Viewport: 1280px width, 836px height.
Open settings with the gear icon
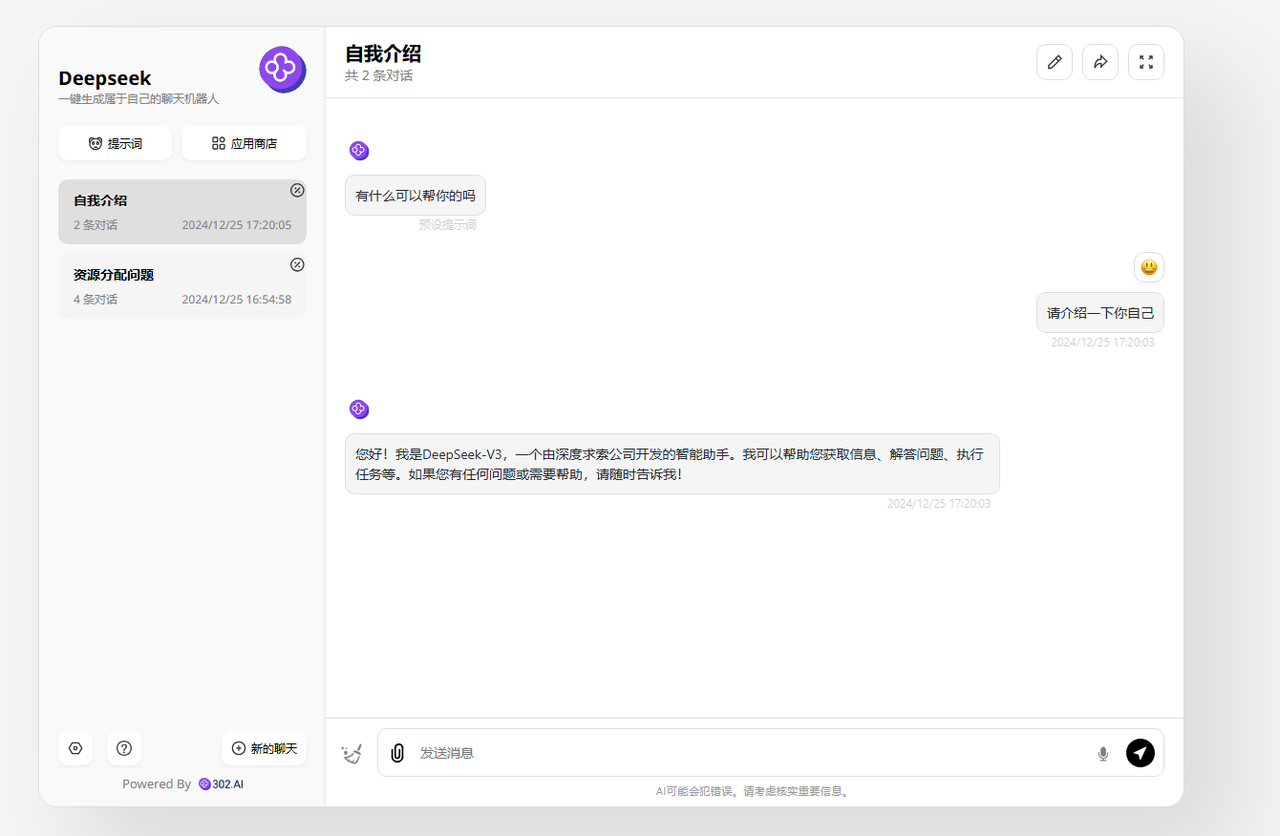pos(75,748)
